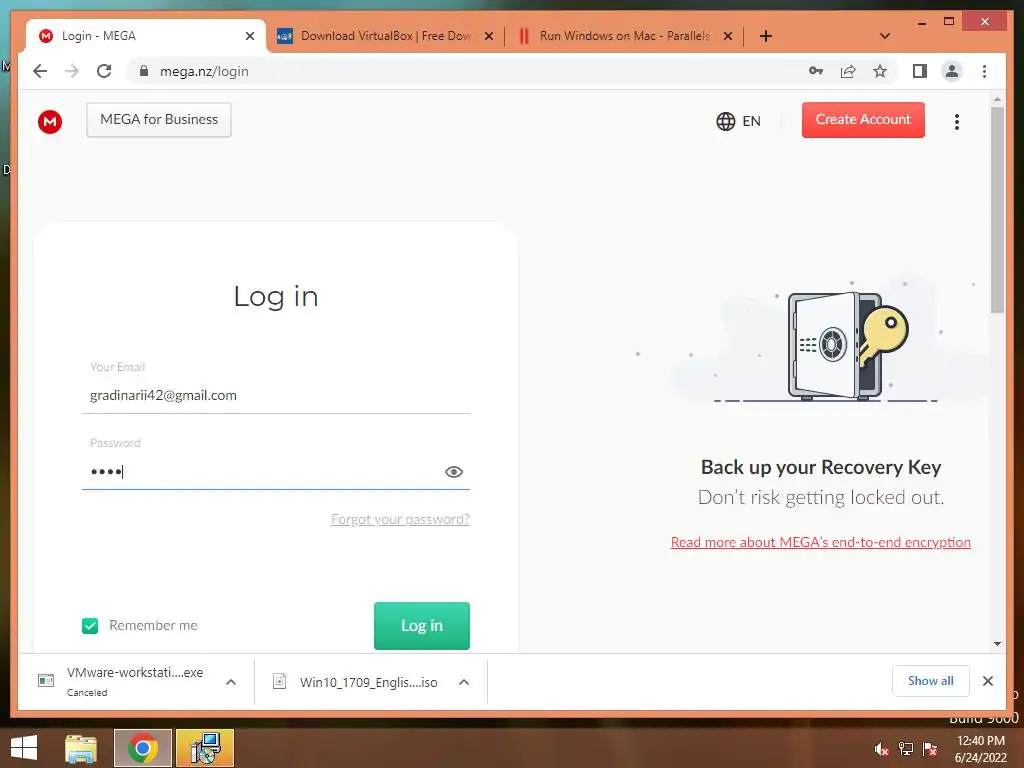1024x768 pixels.
Task: Open end-to-end encryption link
Action: click(820, 542)
